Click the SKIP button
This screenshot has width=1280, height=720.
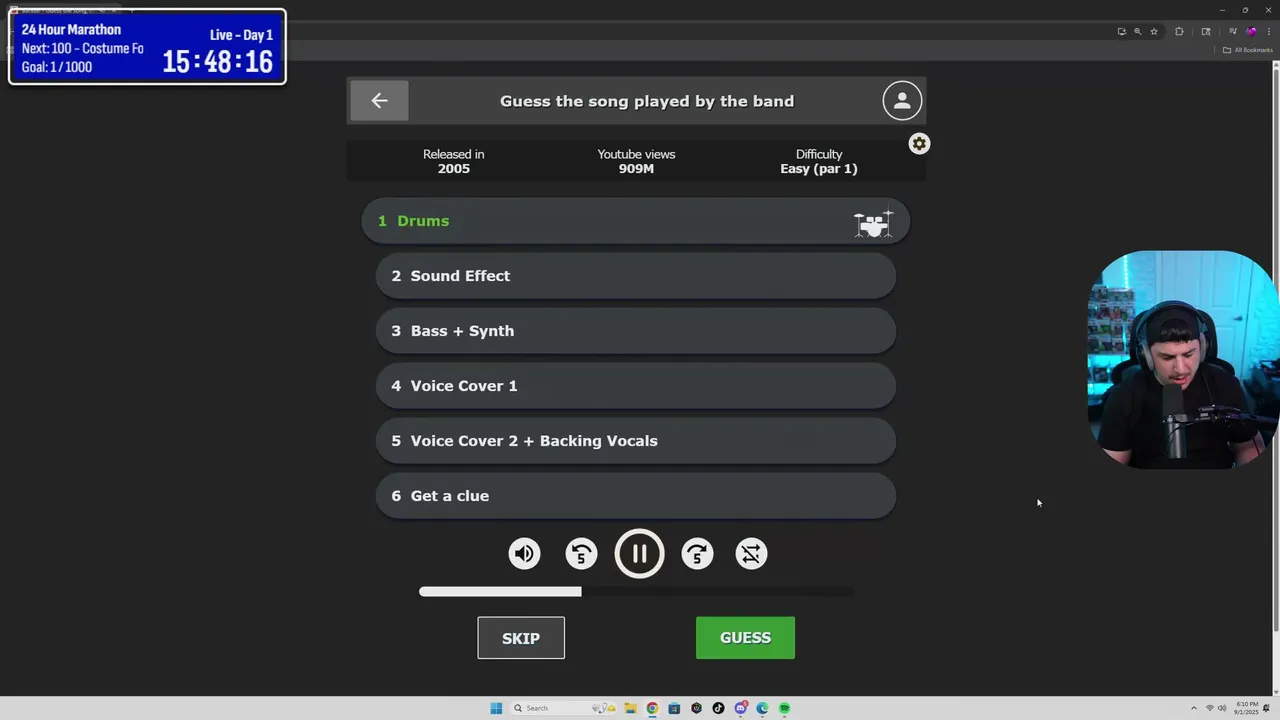pyautogui.click(x=521, y=638)
